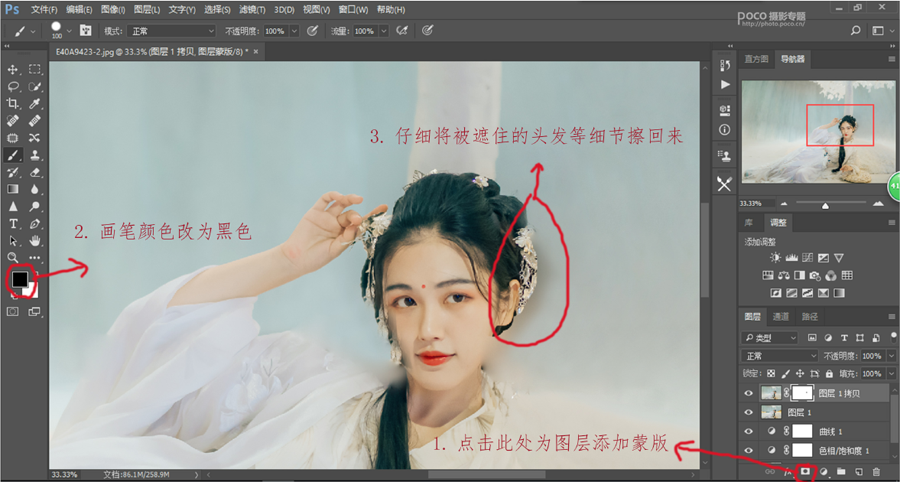This screenshot has height=482, width=900.
Task: Toggle visibility of 色相/饱和度 1 layer
Action: (x=748, y=450)
